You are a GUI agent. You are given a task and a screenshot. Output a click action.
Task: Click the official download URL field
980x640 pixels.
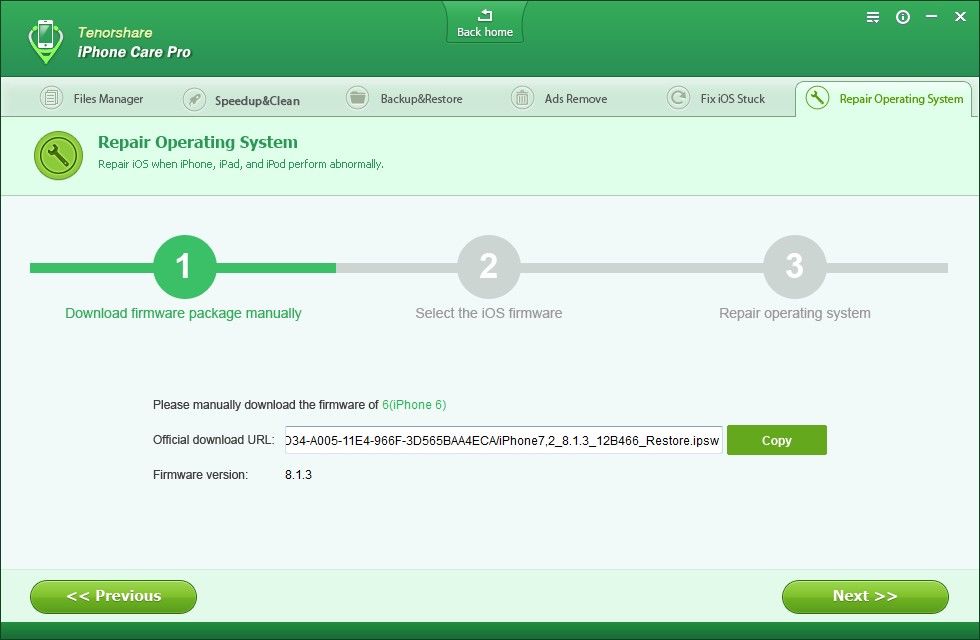502,440
